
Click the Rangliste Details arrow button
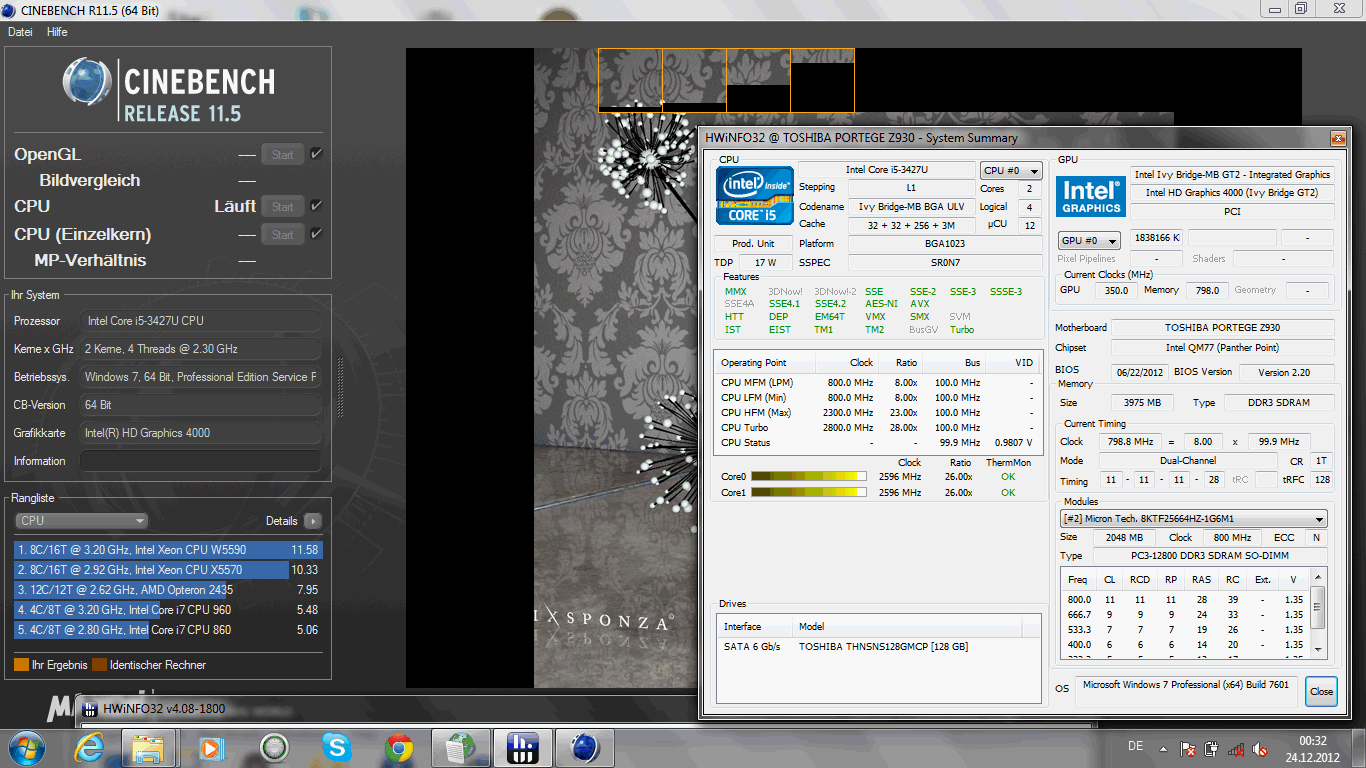coord(313,521)
